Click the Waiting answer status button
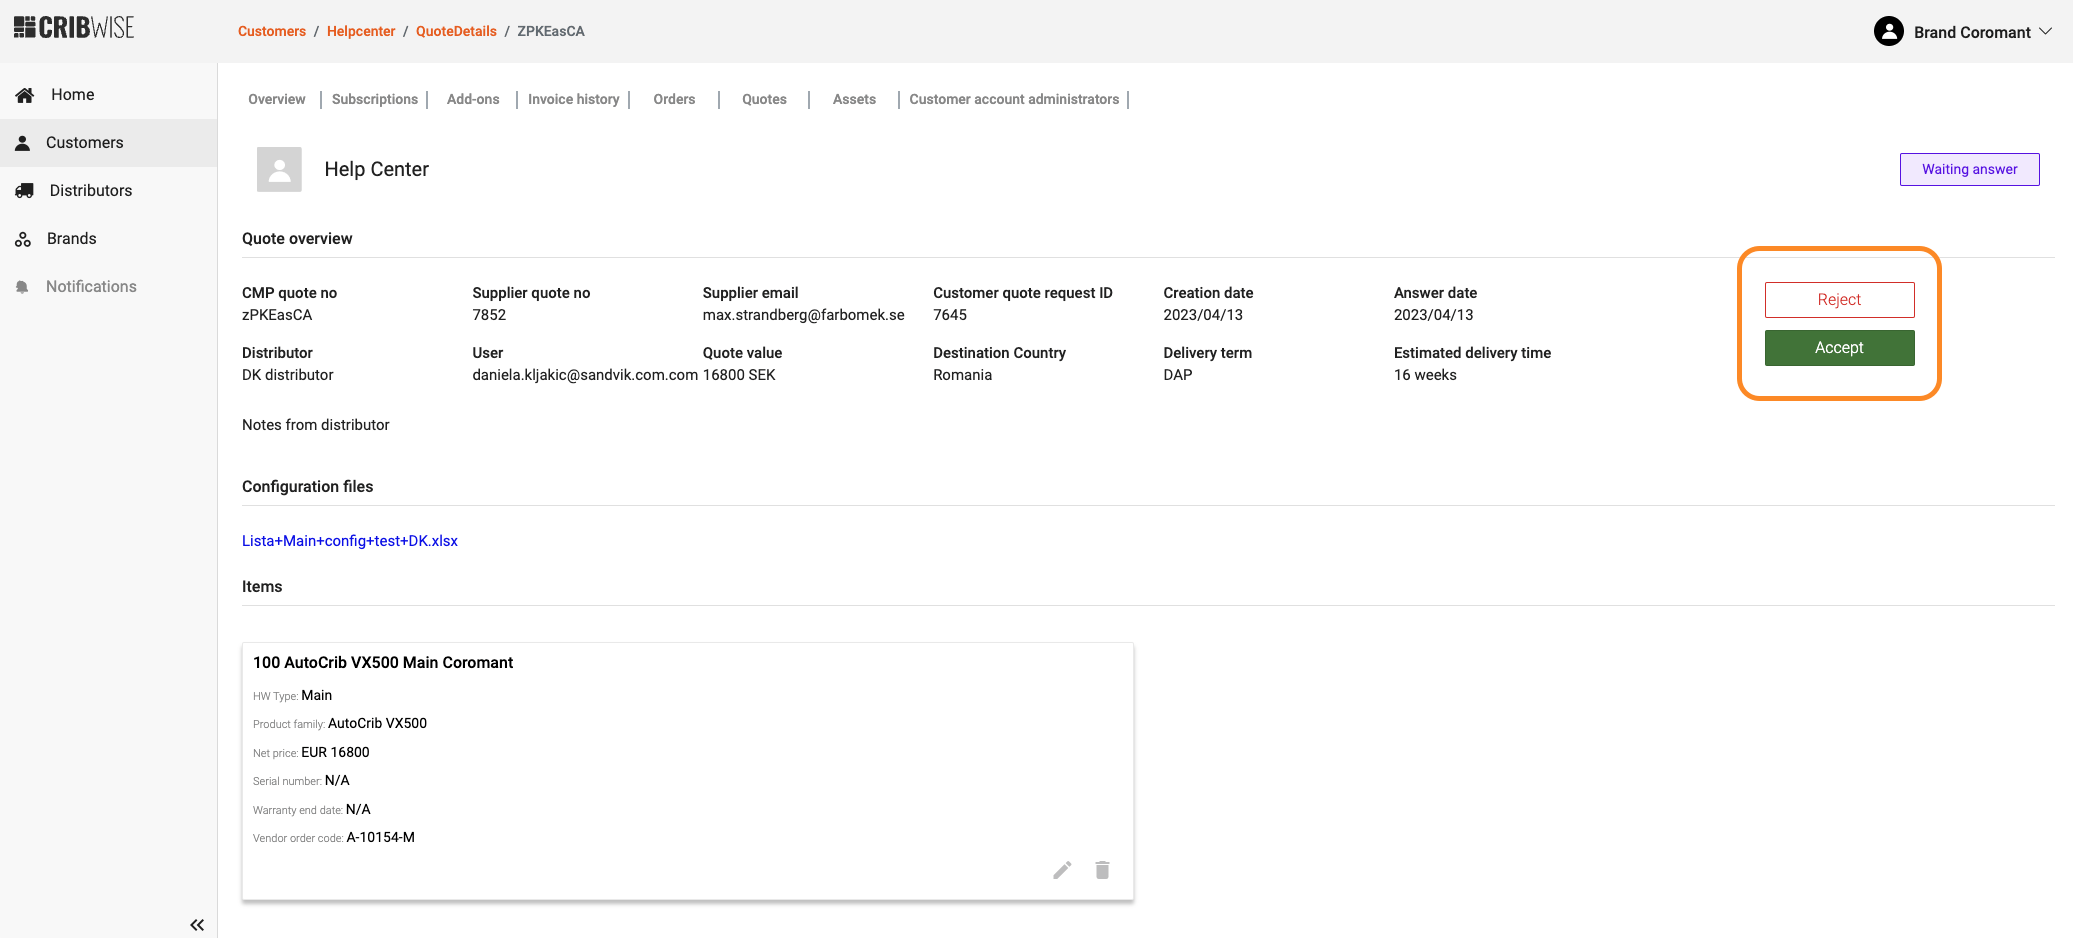Image resolution: width=2073 pixels, height=938 pixels. [x=1969, y=170]
